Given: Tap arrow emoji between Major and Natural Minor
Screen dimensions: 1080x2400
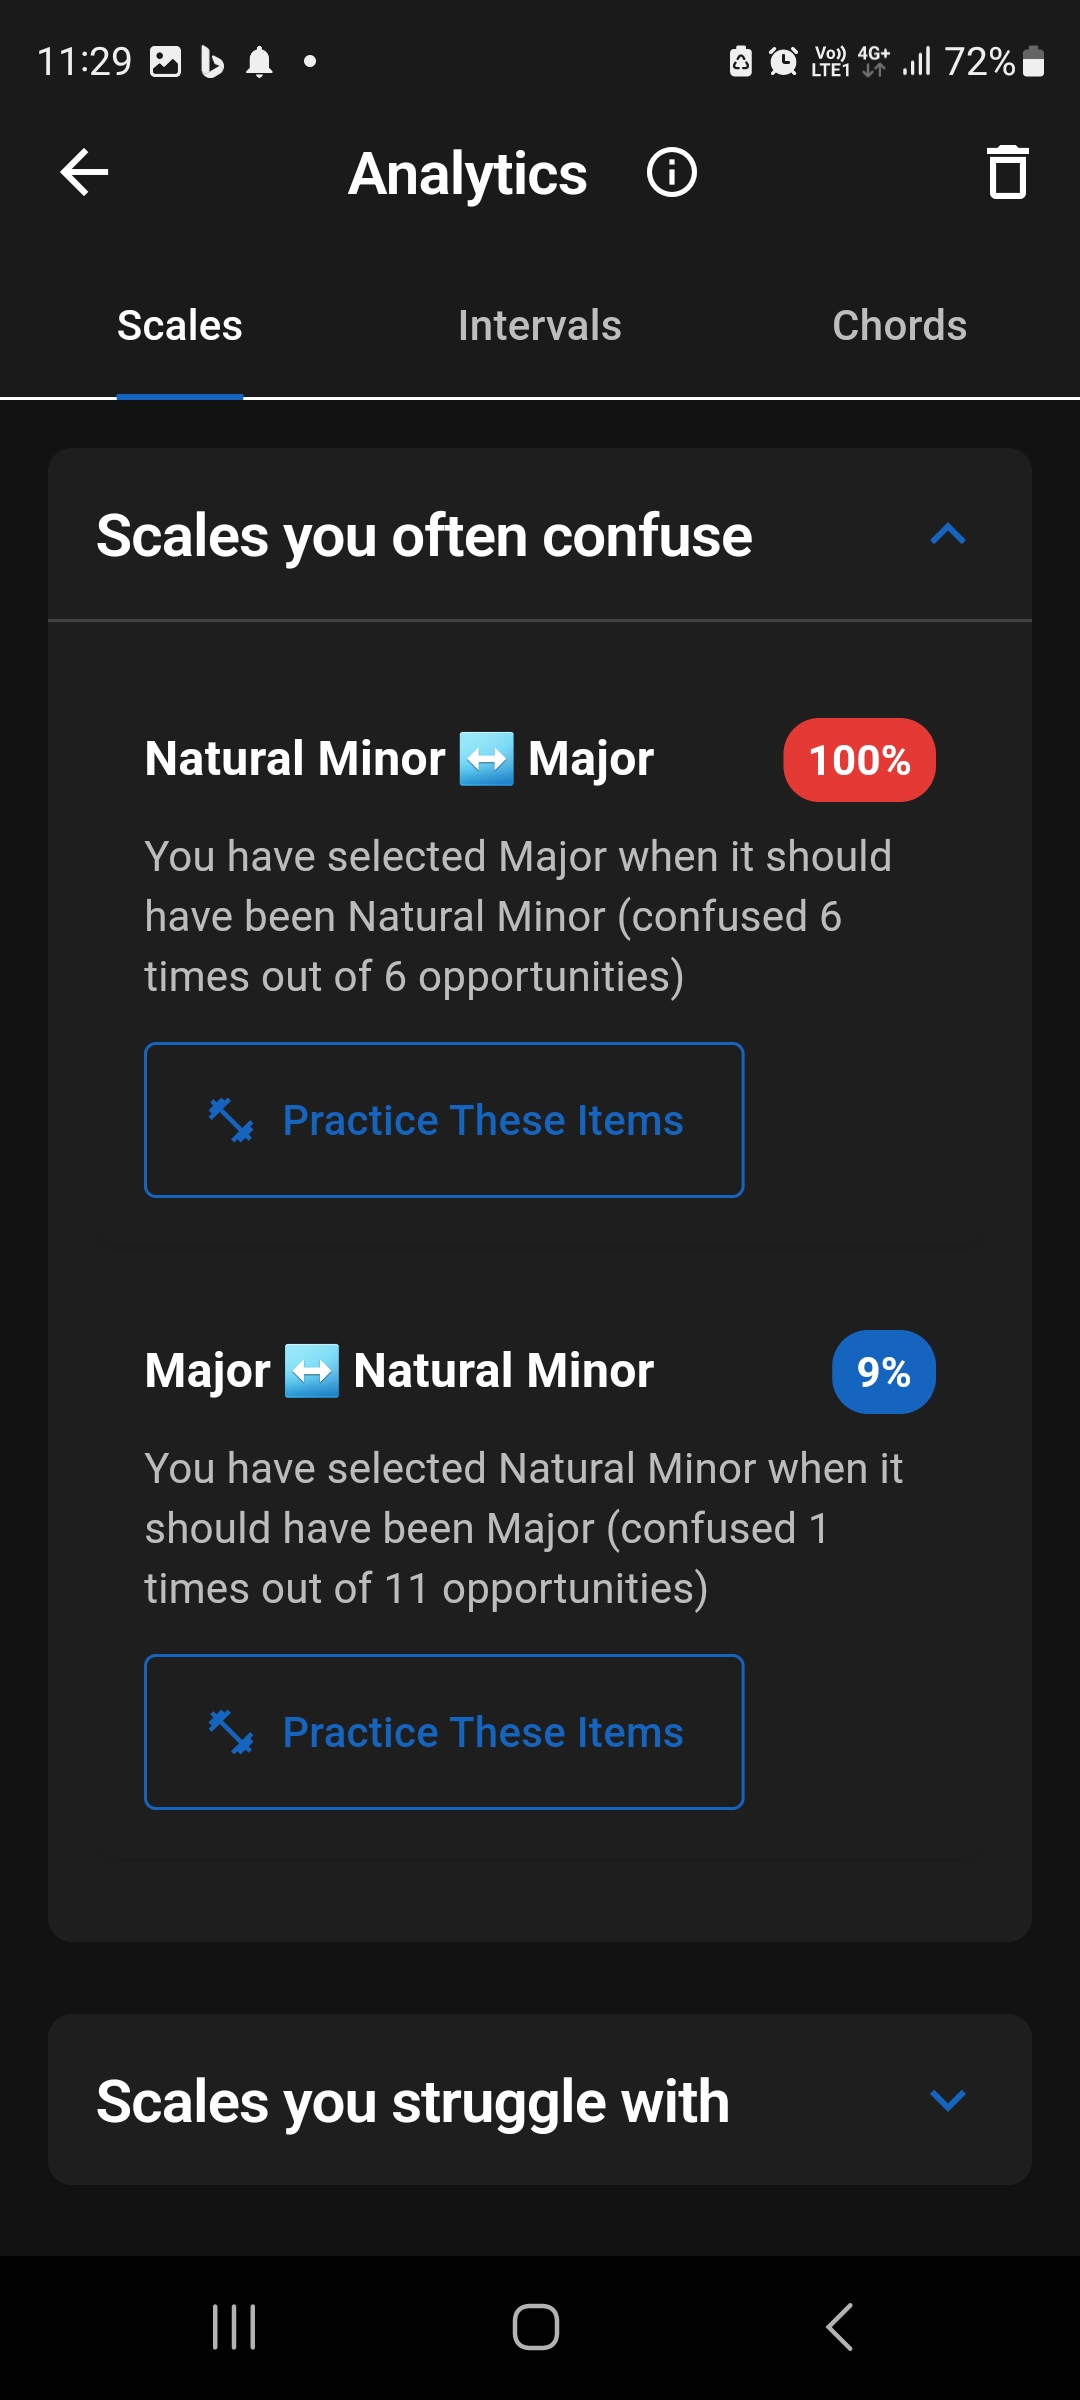Looking at the screenshot, I should 312,1371.
